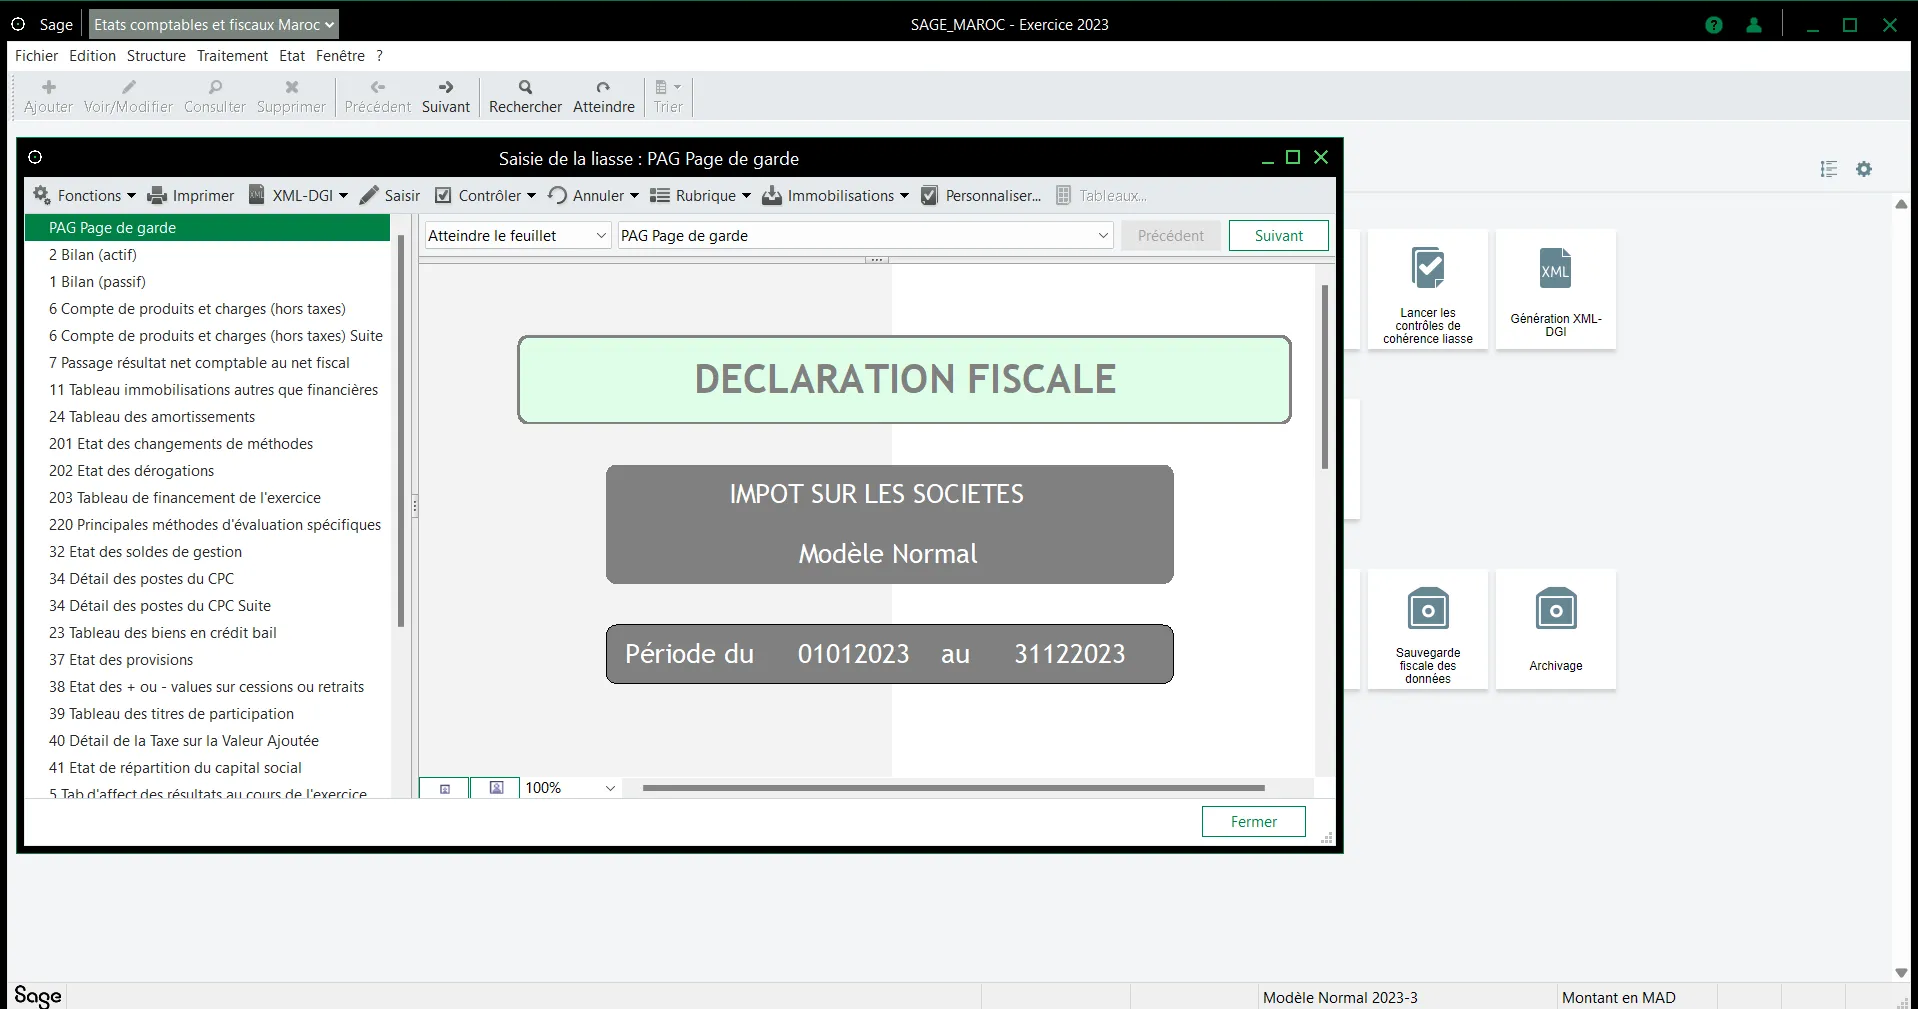1918x1009 pixels.
Task: Select 41 Etat de répartition du capital social
Action: pyautogui.click(x=207, y=768)
